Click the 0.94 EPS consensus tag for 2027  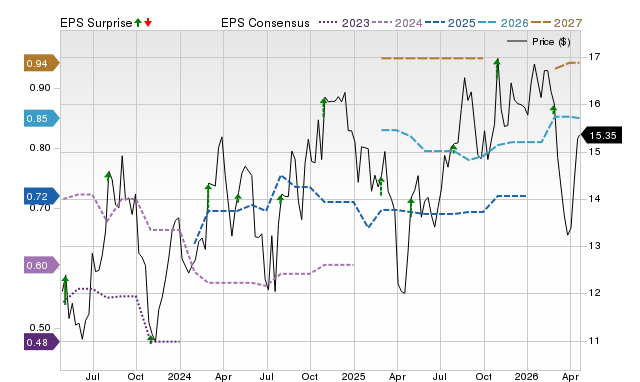coord(41,63)
